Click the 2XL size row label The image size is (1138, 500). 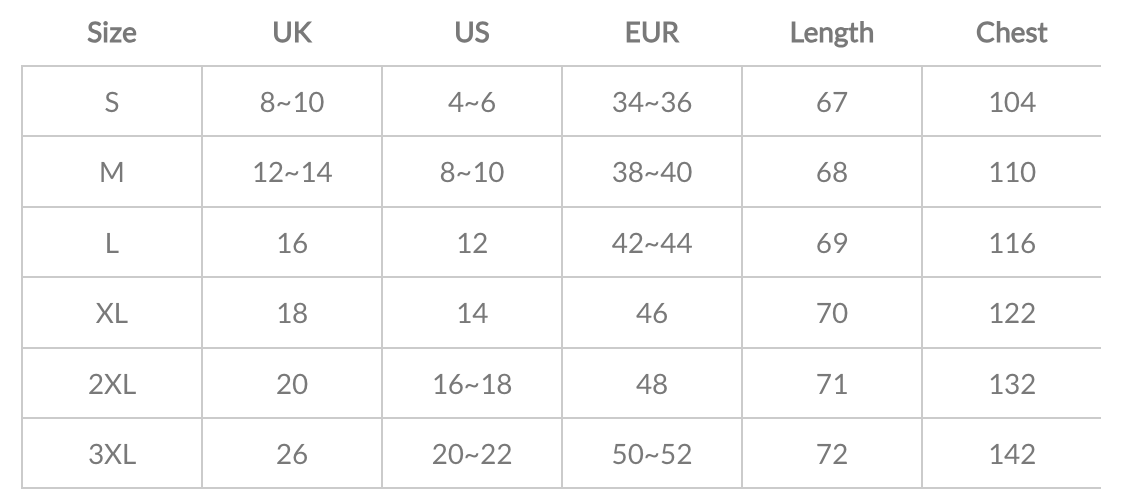(112, 384)
